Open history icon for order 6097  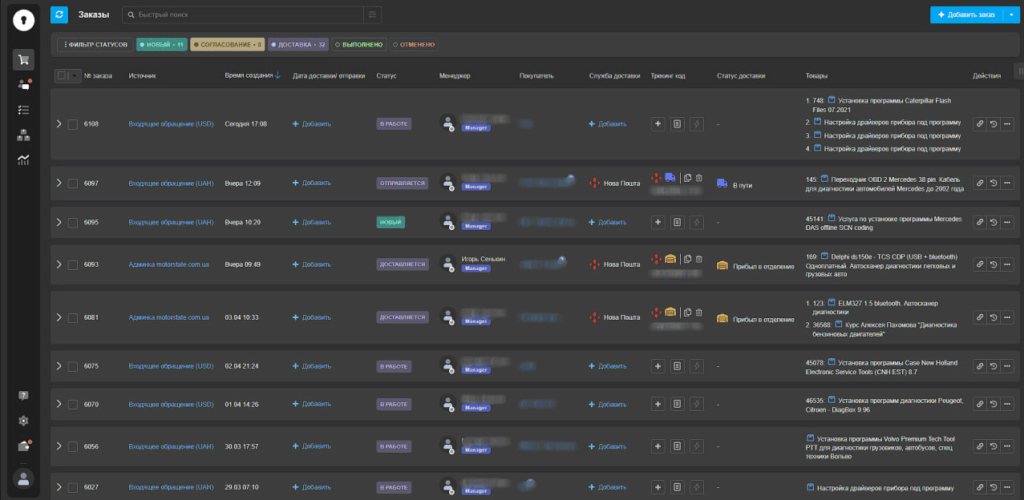point(993,183)
